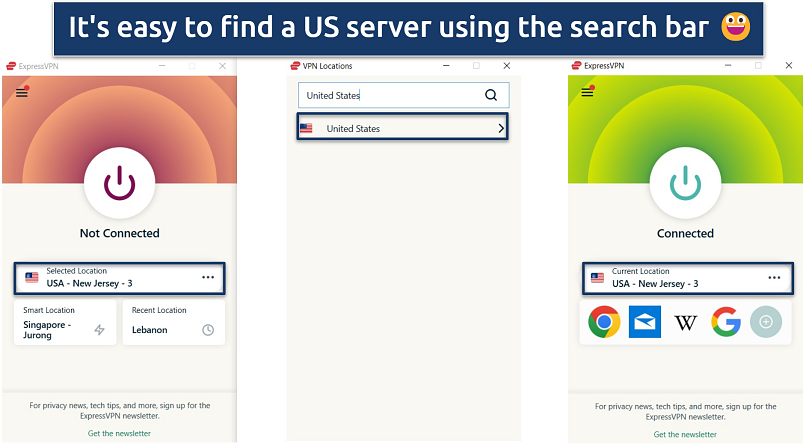Screen dimensions: 806x447
Task: Open the hamburger menu in the Not Connected window
Action: pos(22,93)
